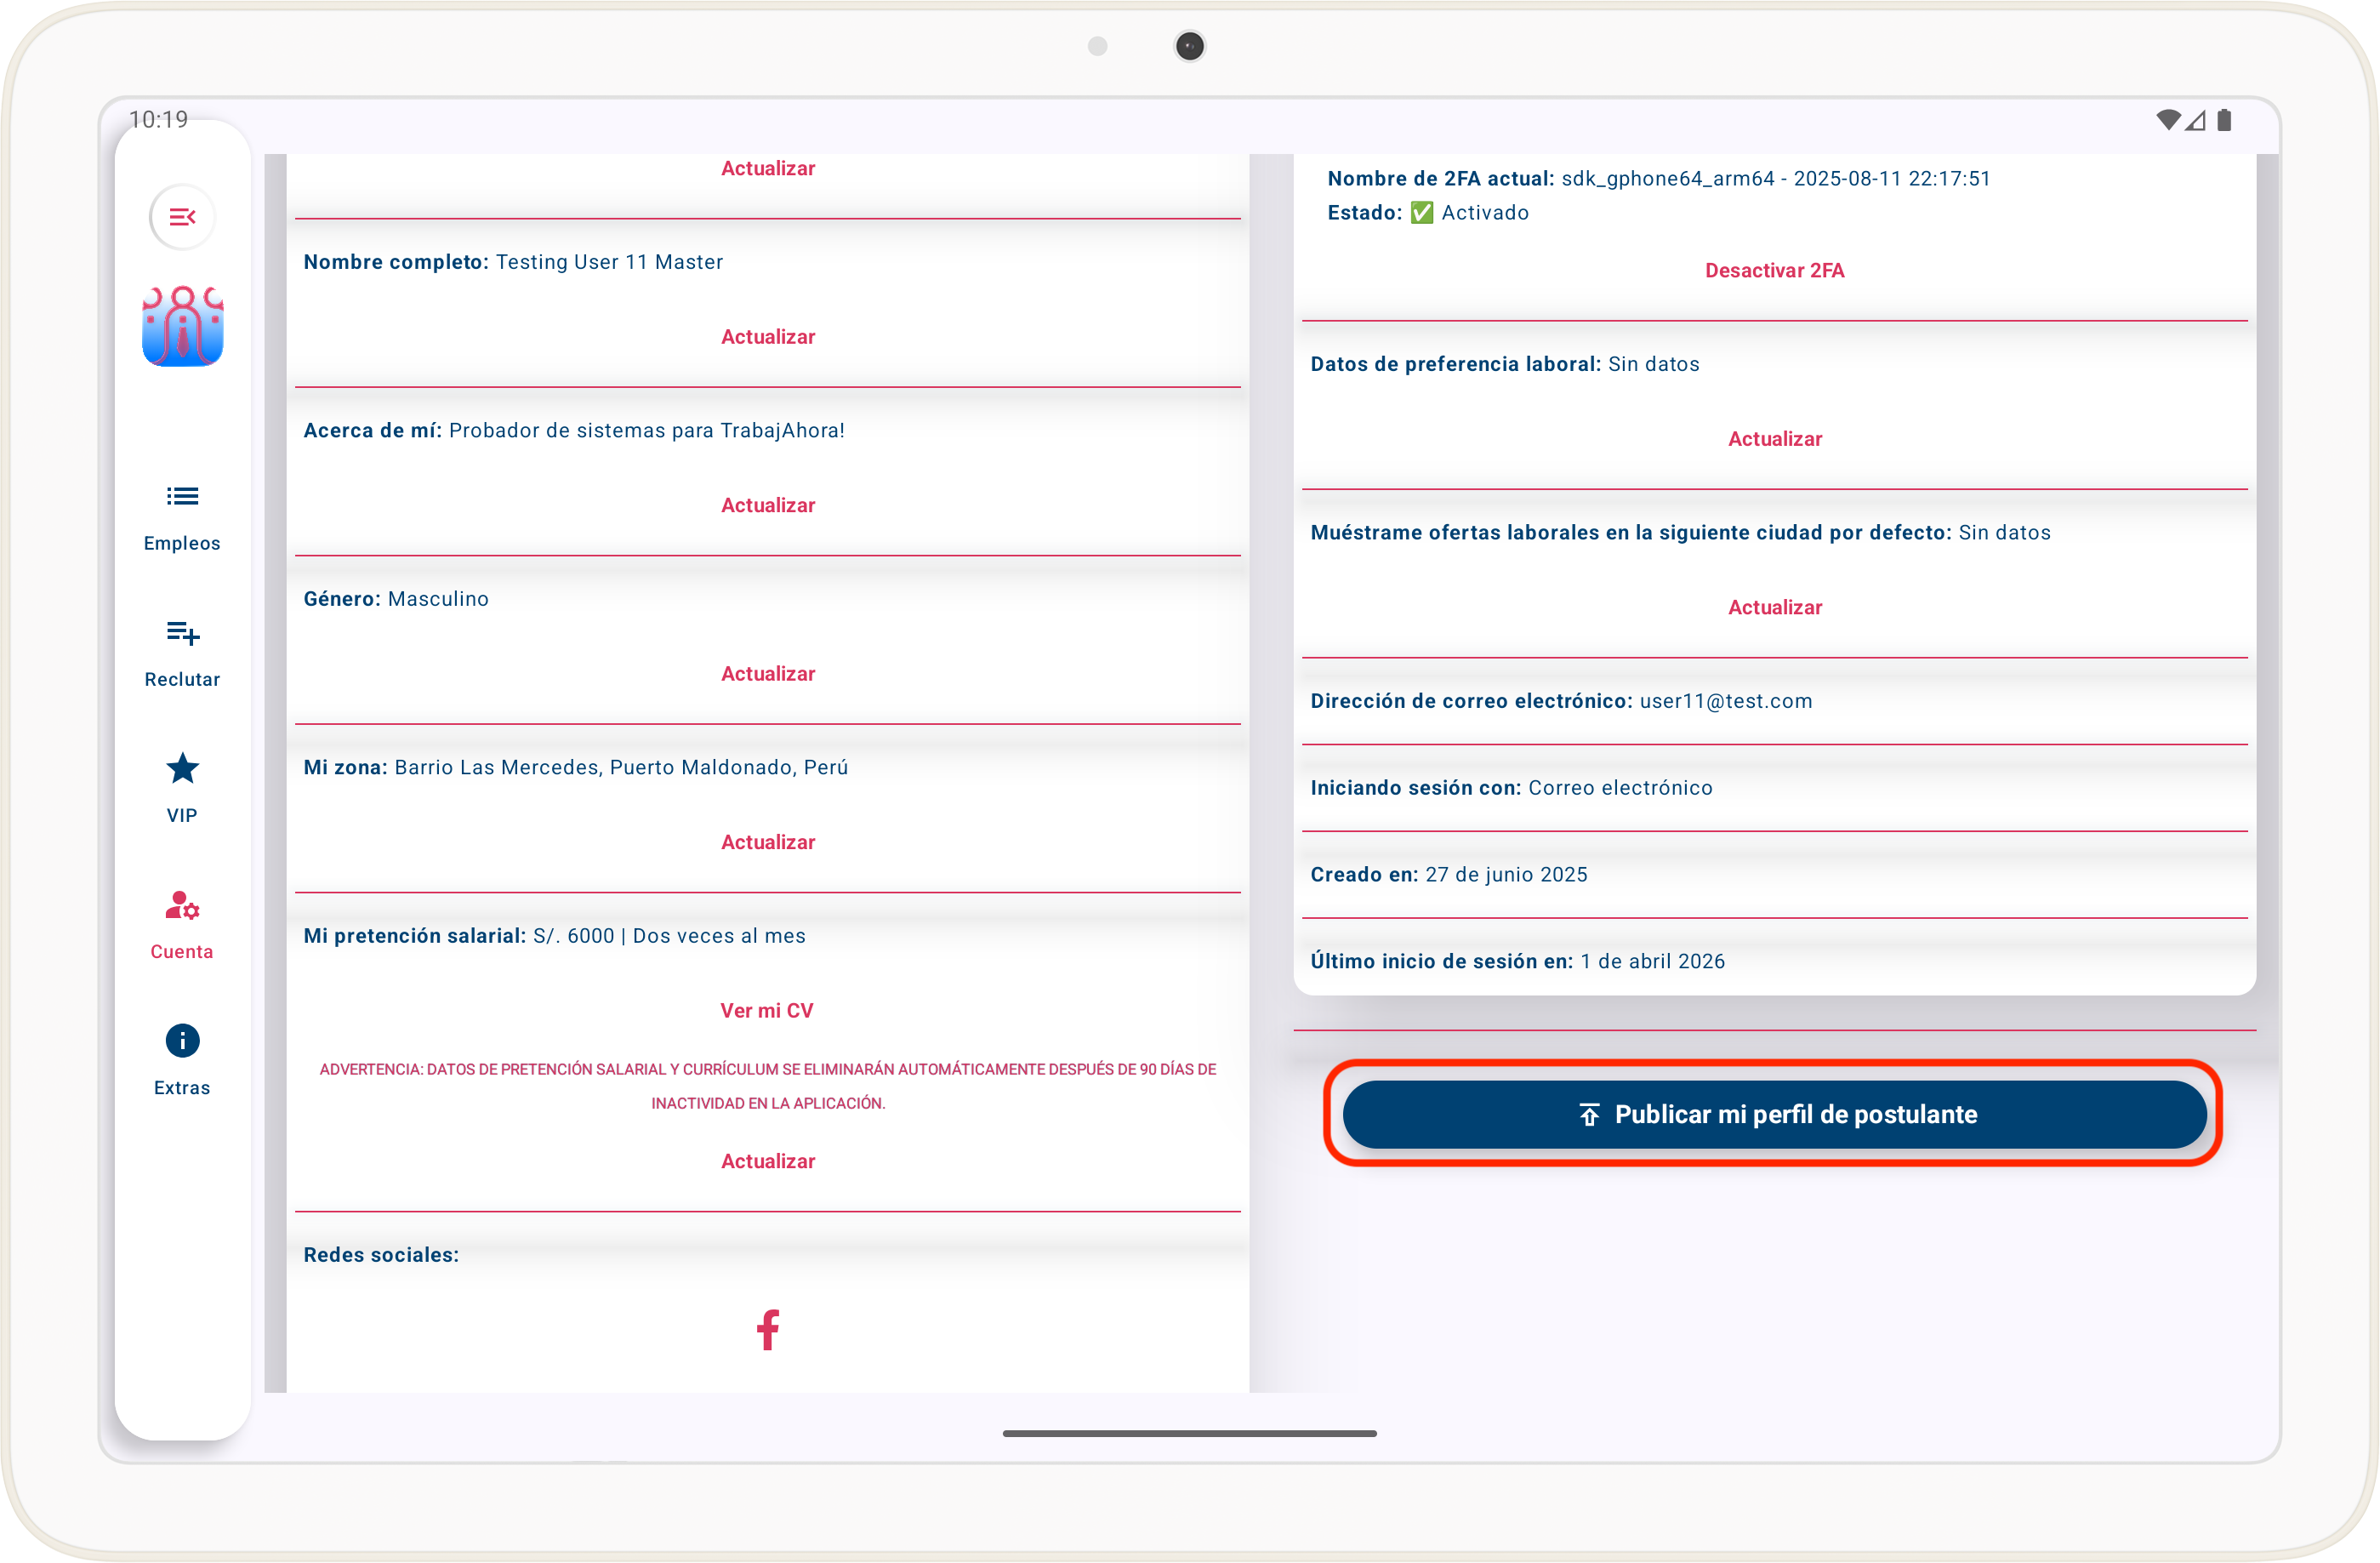Viewport: 2380px width, 1563px height.
Task: Open the Reclutar add-list icon
Action: pyautogui.click(x=182, y=633)
